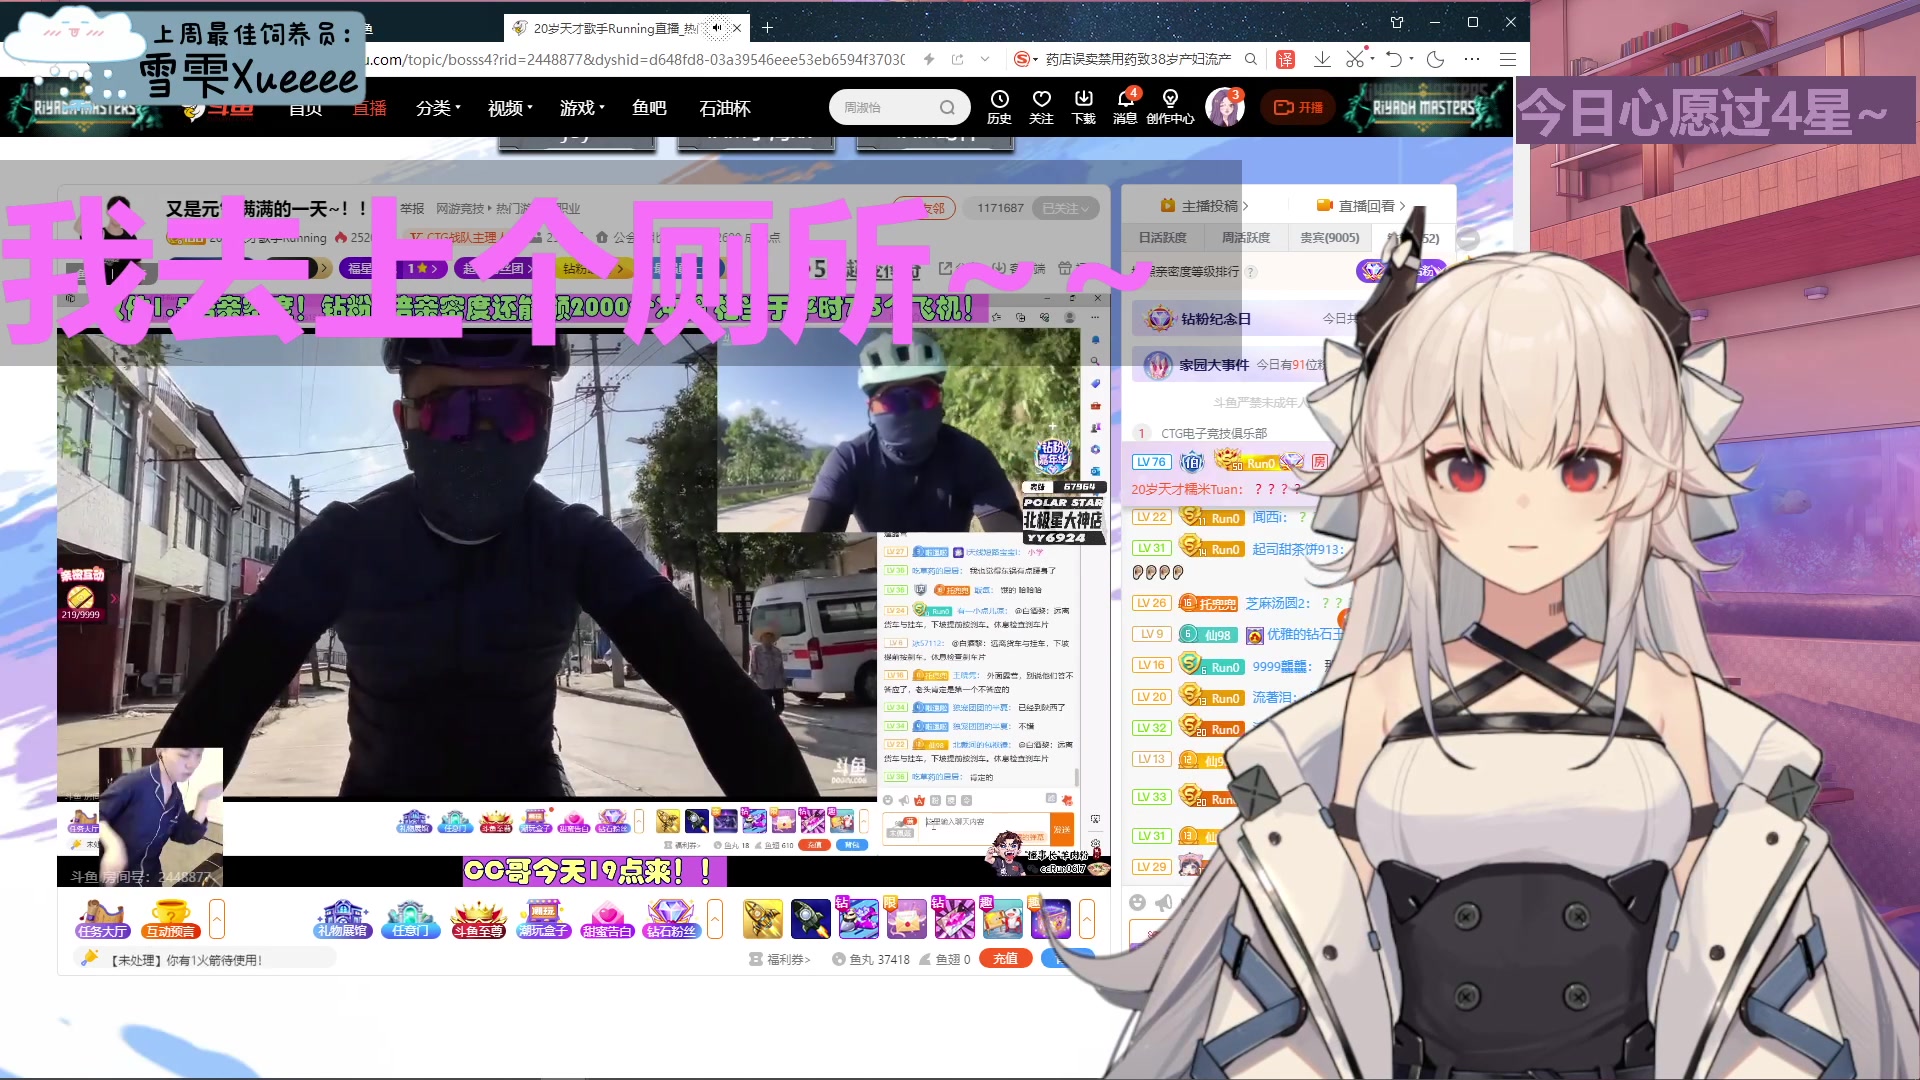This screenshot has width=1920, height=1080.
Task: Click the scissors screenshot tool icon
Action: (x=1355, y=59)
